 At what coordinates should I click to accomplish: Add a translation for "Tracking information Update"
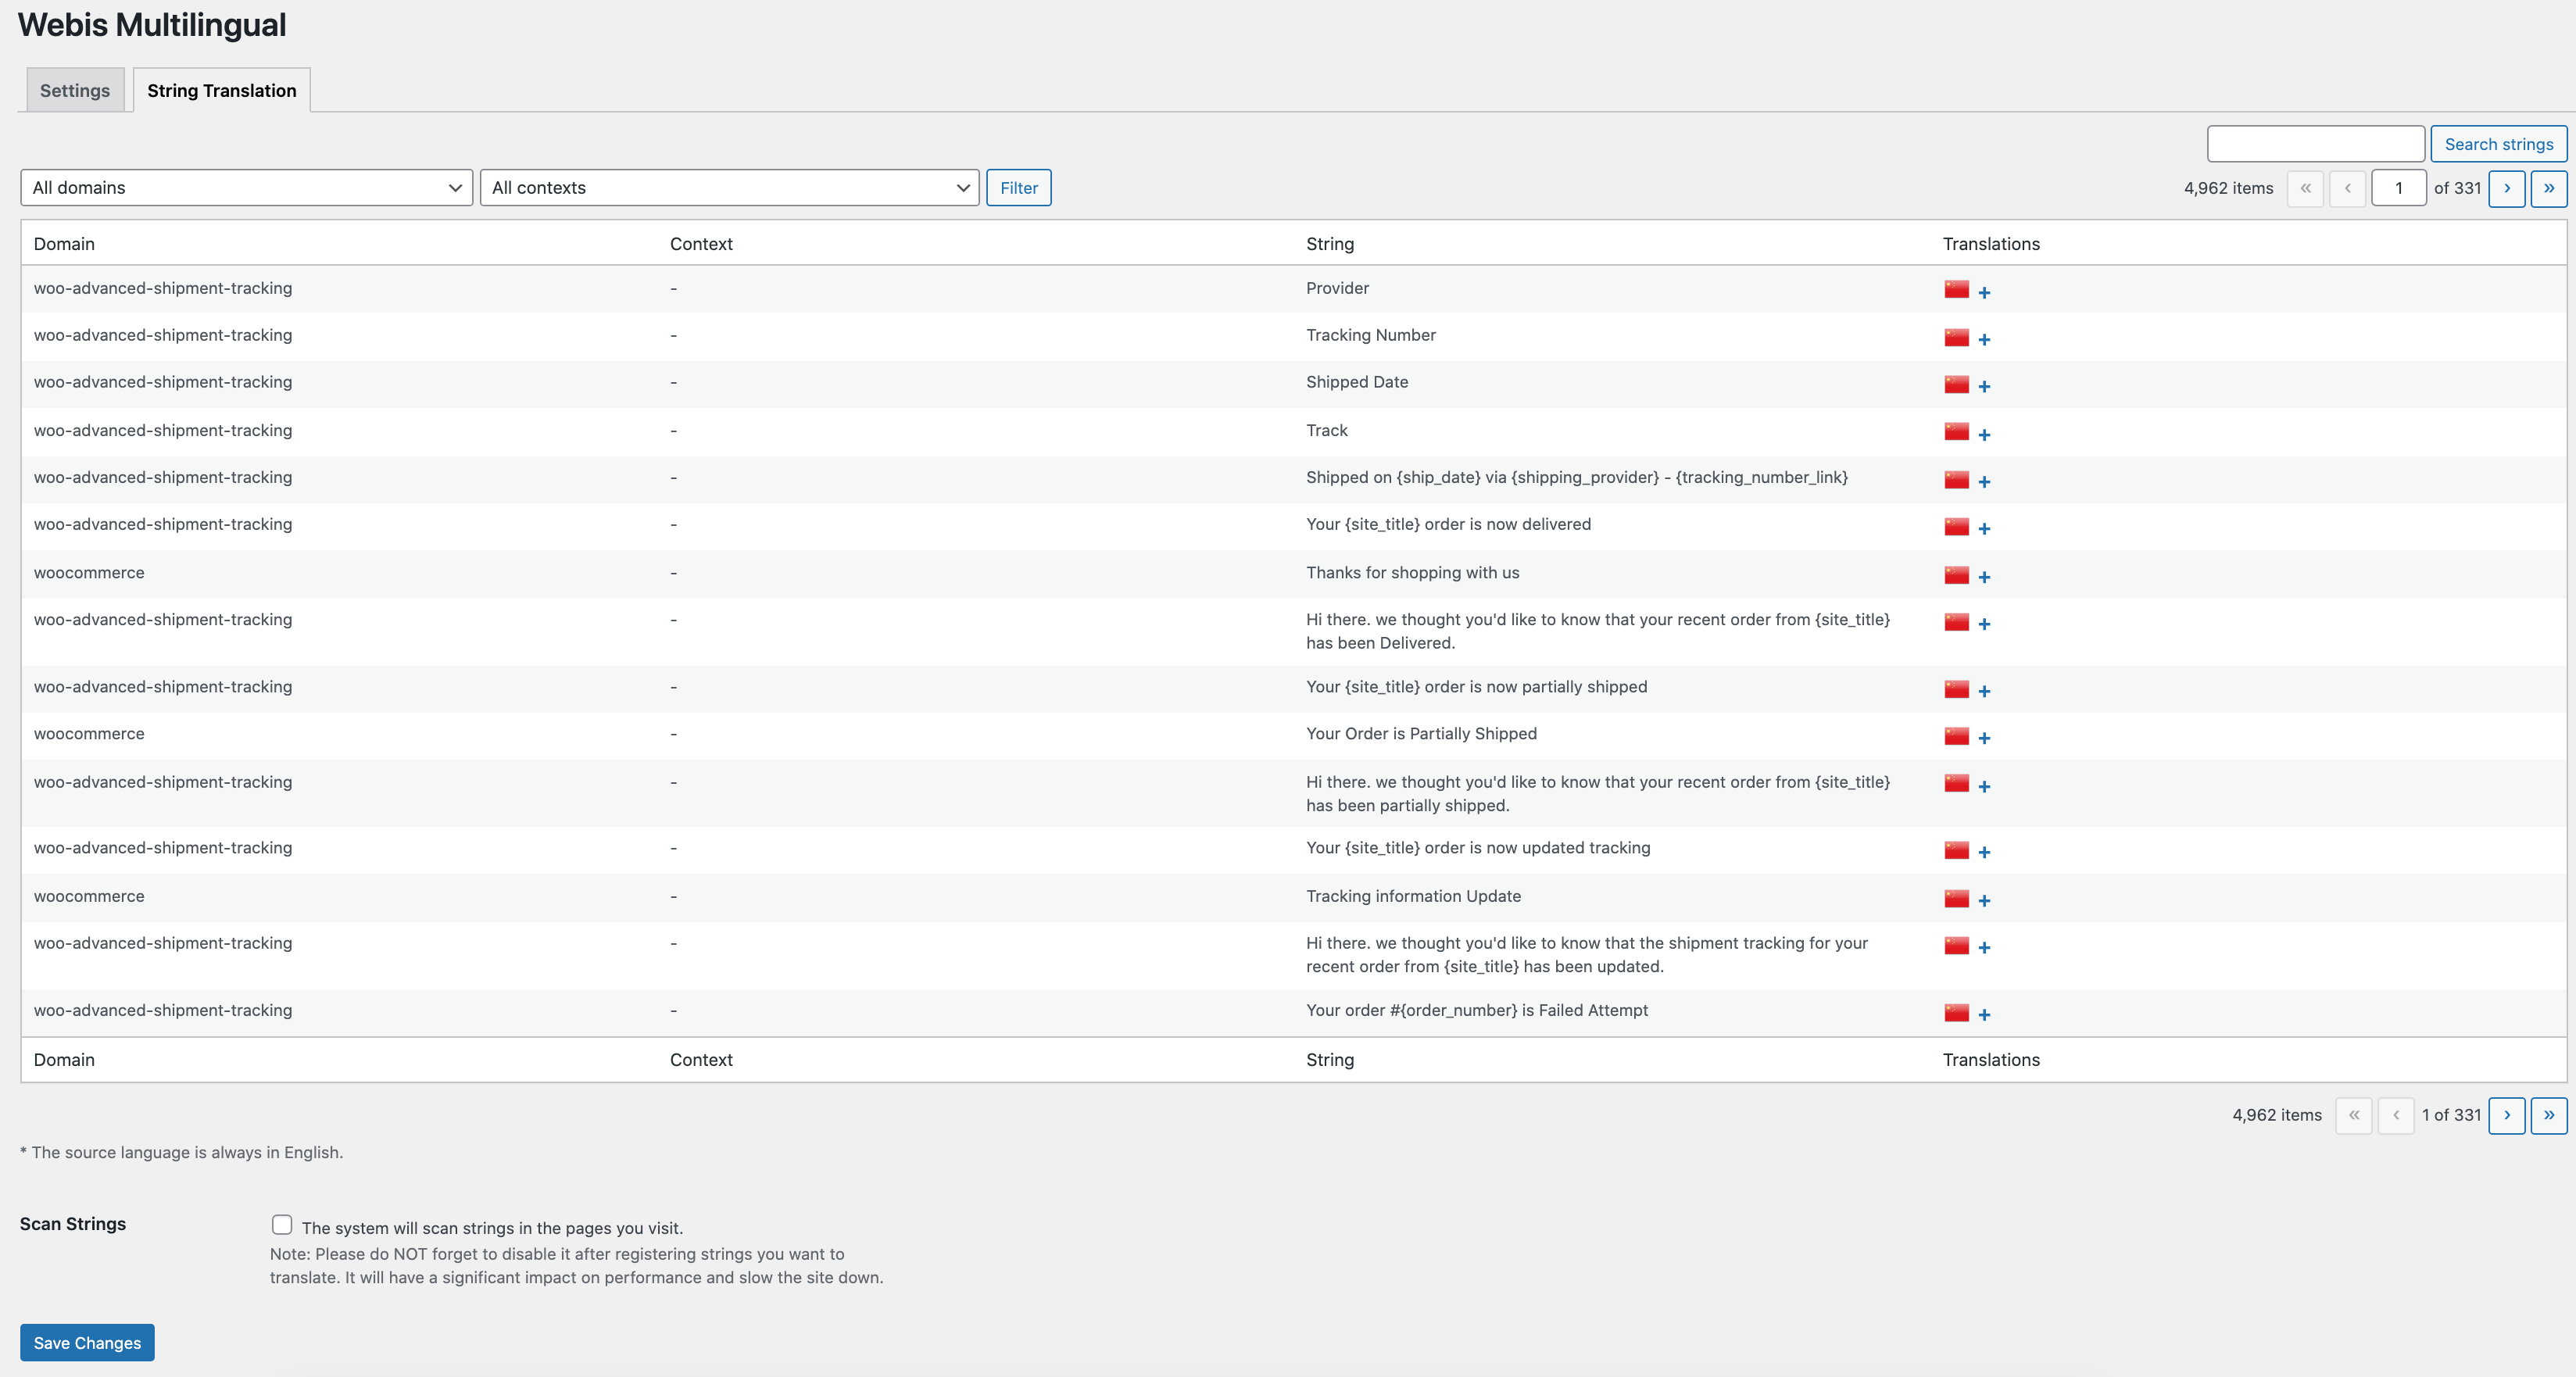[1984, 900]
